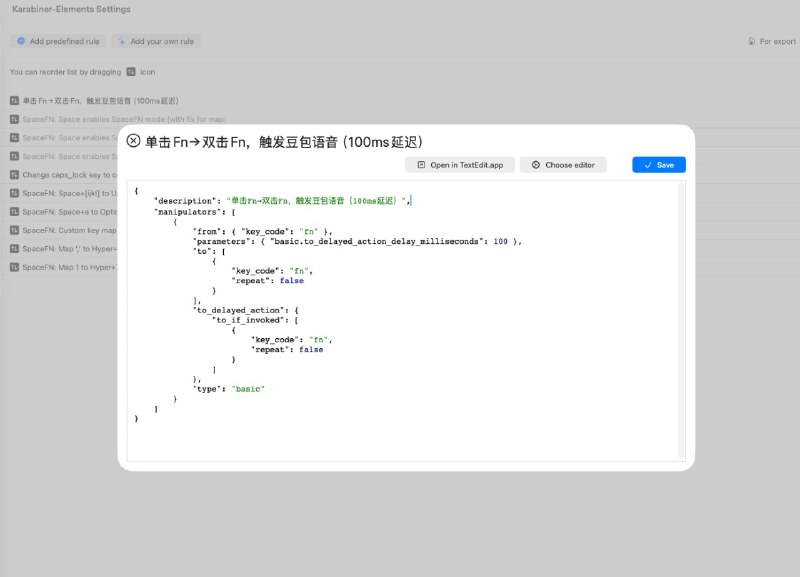The image size is (800, 577).
Task: Click the dialog title 单击Fn→双击Fn
Action: pyautogui.click(x=284, y=142)
